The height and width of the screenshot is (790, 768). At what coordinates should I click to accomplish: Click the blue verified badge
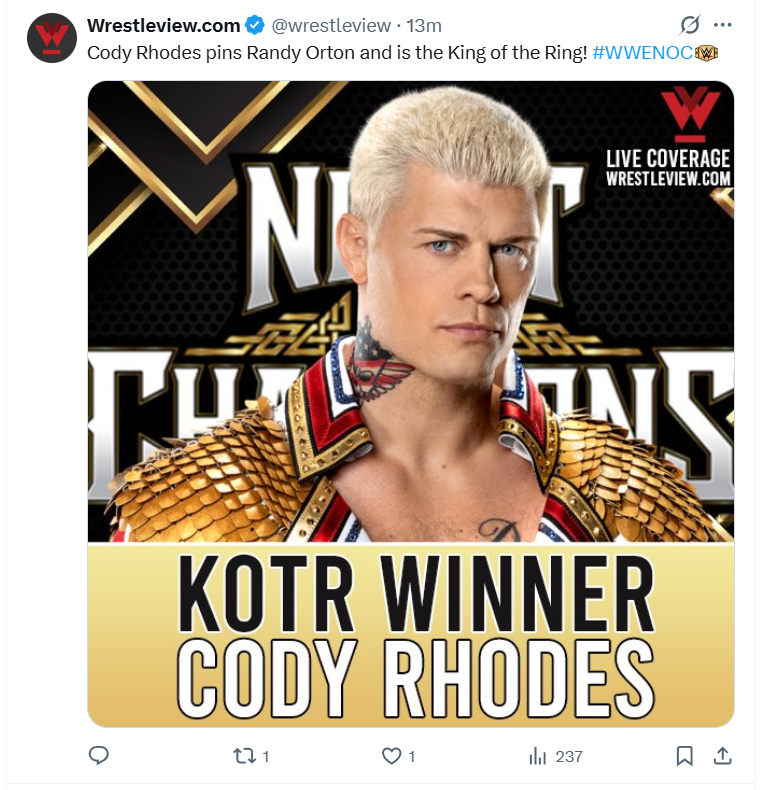255,25
